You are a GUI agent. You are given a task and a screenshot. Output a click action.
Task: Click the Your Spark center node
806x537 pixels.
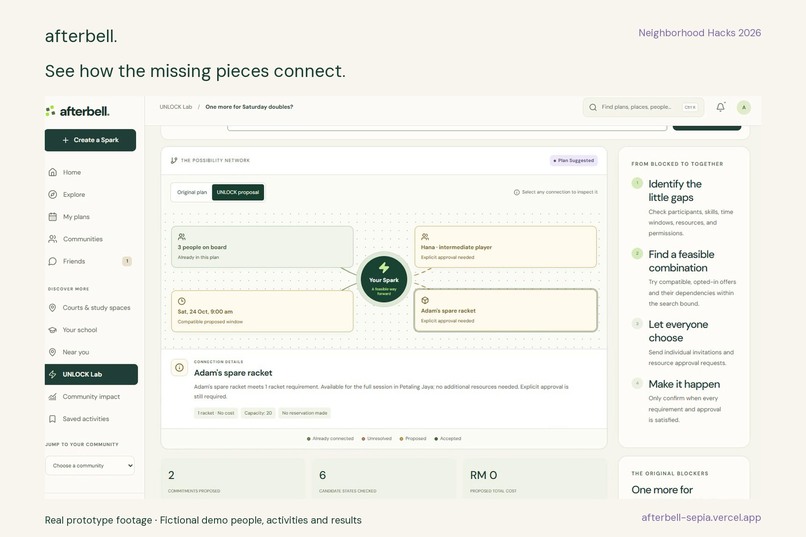[x=383, y=280]
